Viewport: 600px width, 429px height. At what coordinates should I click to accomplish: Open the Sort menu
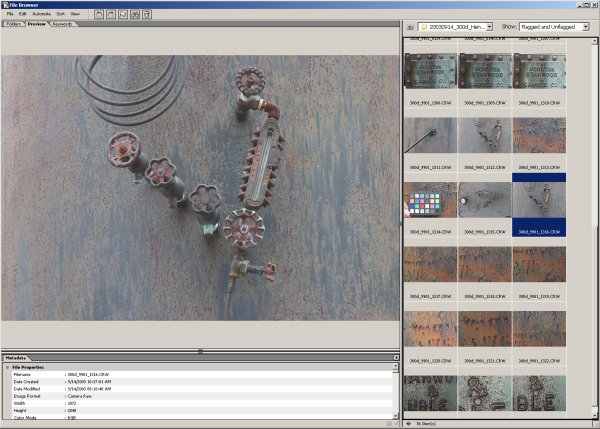pos(60,14)
